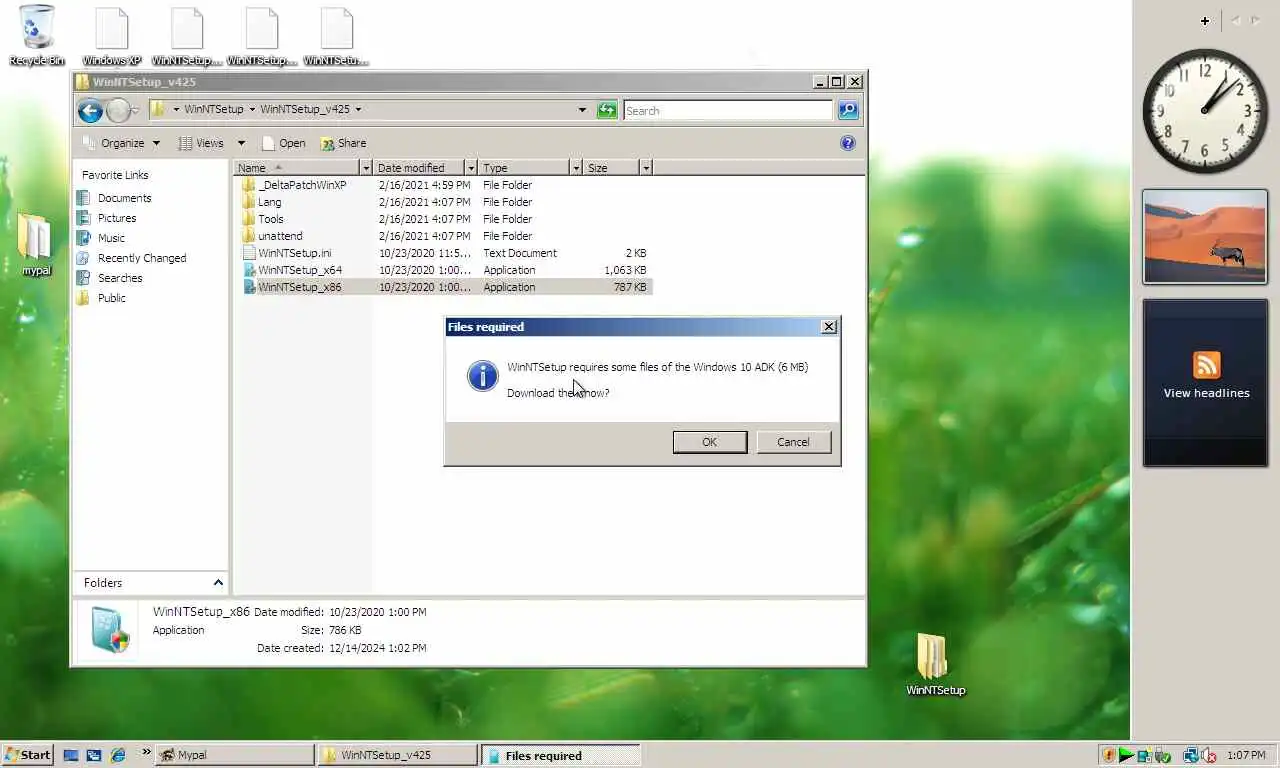Viewport: 1280px width, 768px height.
Task: Select the WinNTSetup folder icon on desktop
Action: point(935,664)
